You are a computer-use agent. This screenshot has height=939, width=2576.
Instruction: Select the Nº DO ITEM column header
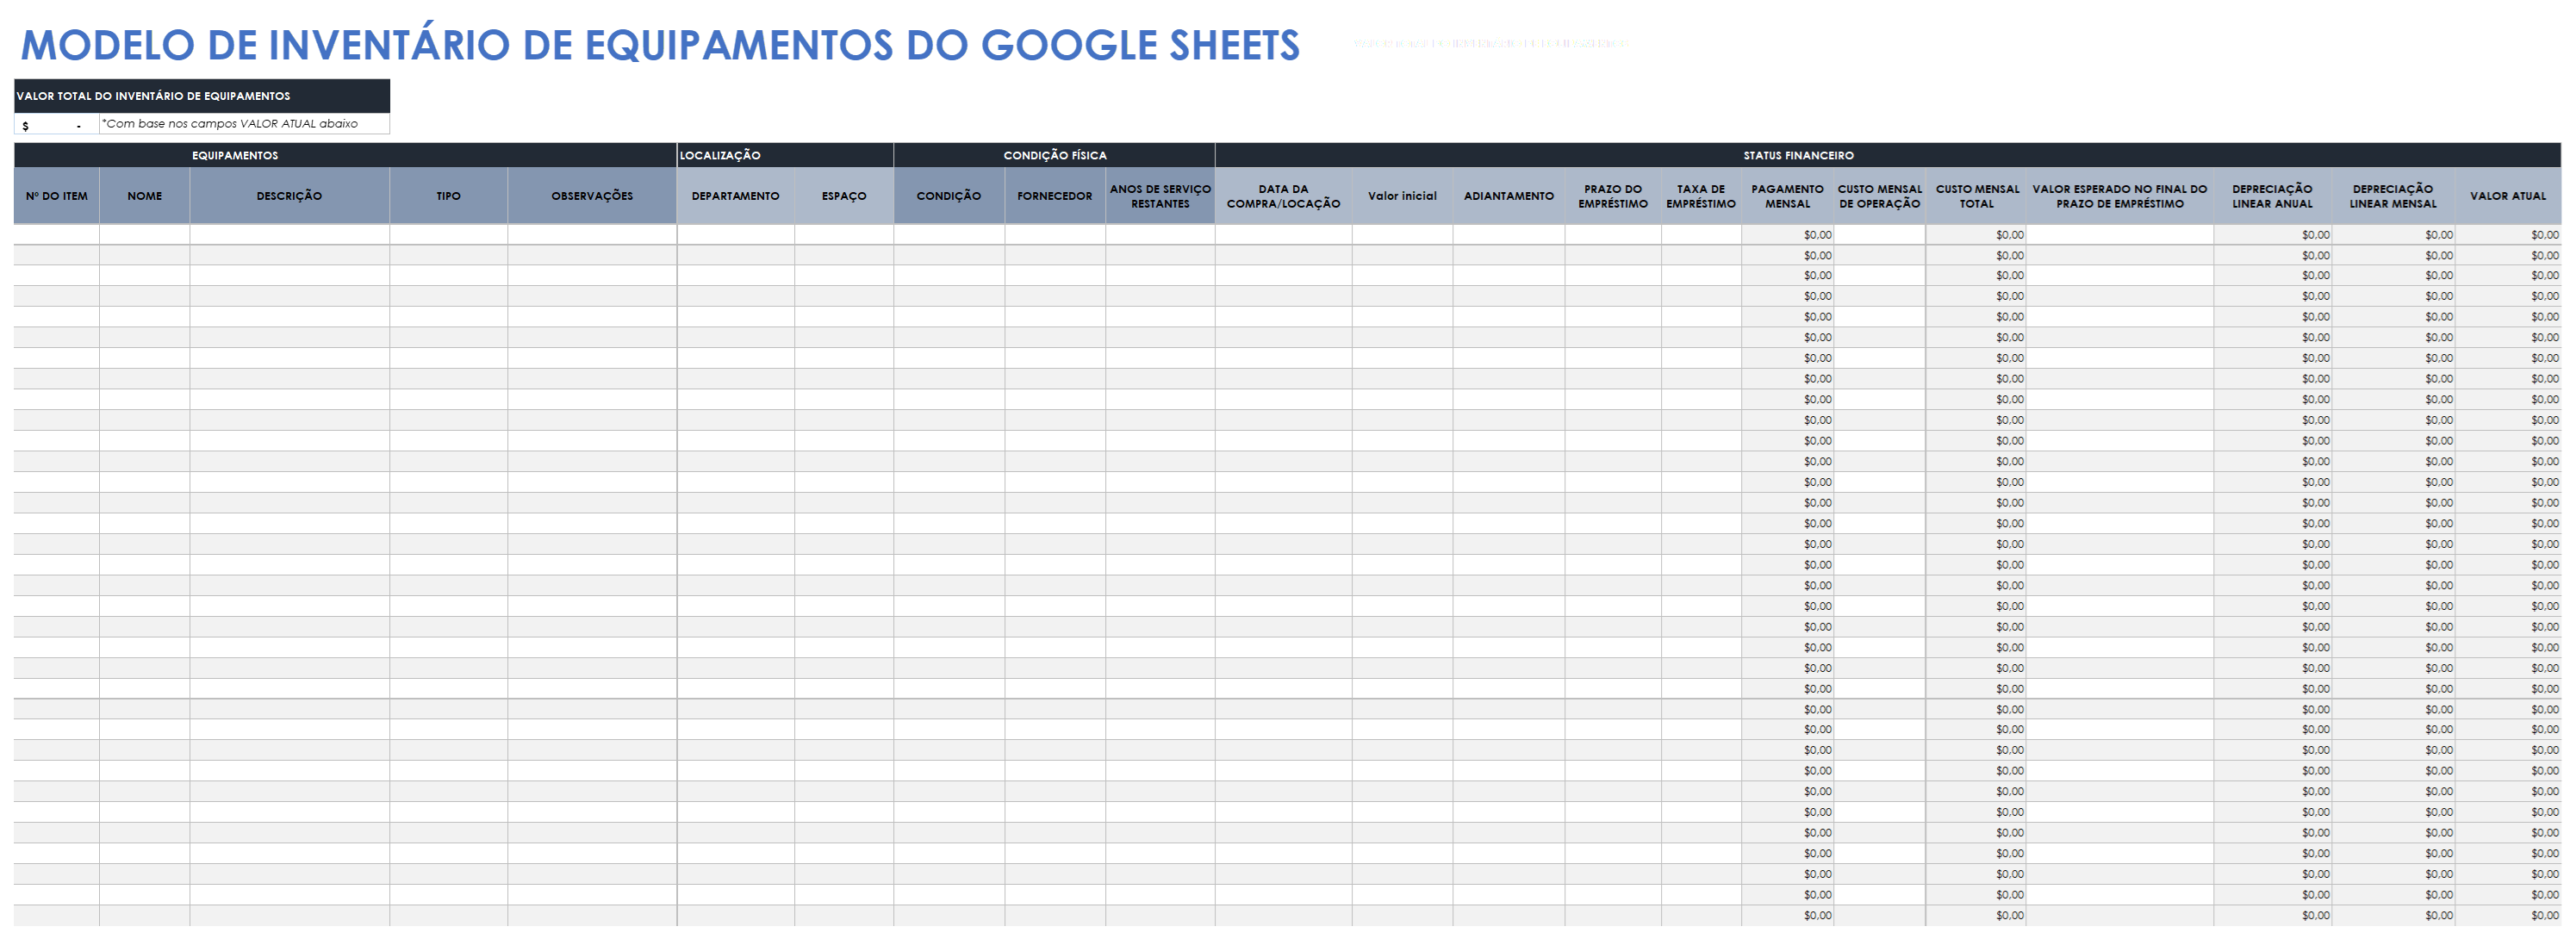[x=57, y=196]
